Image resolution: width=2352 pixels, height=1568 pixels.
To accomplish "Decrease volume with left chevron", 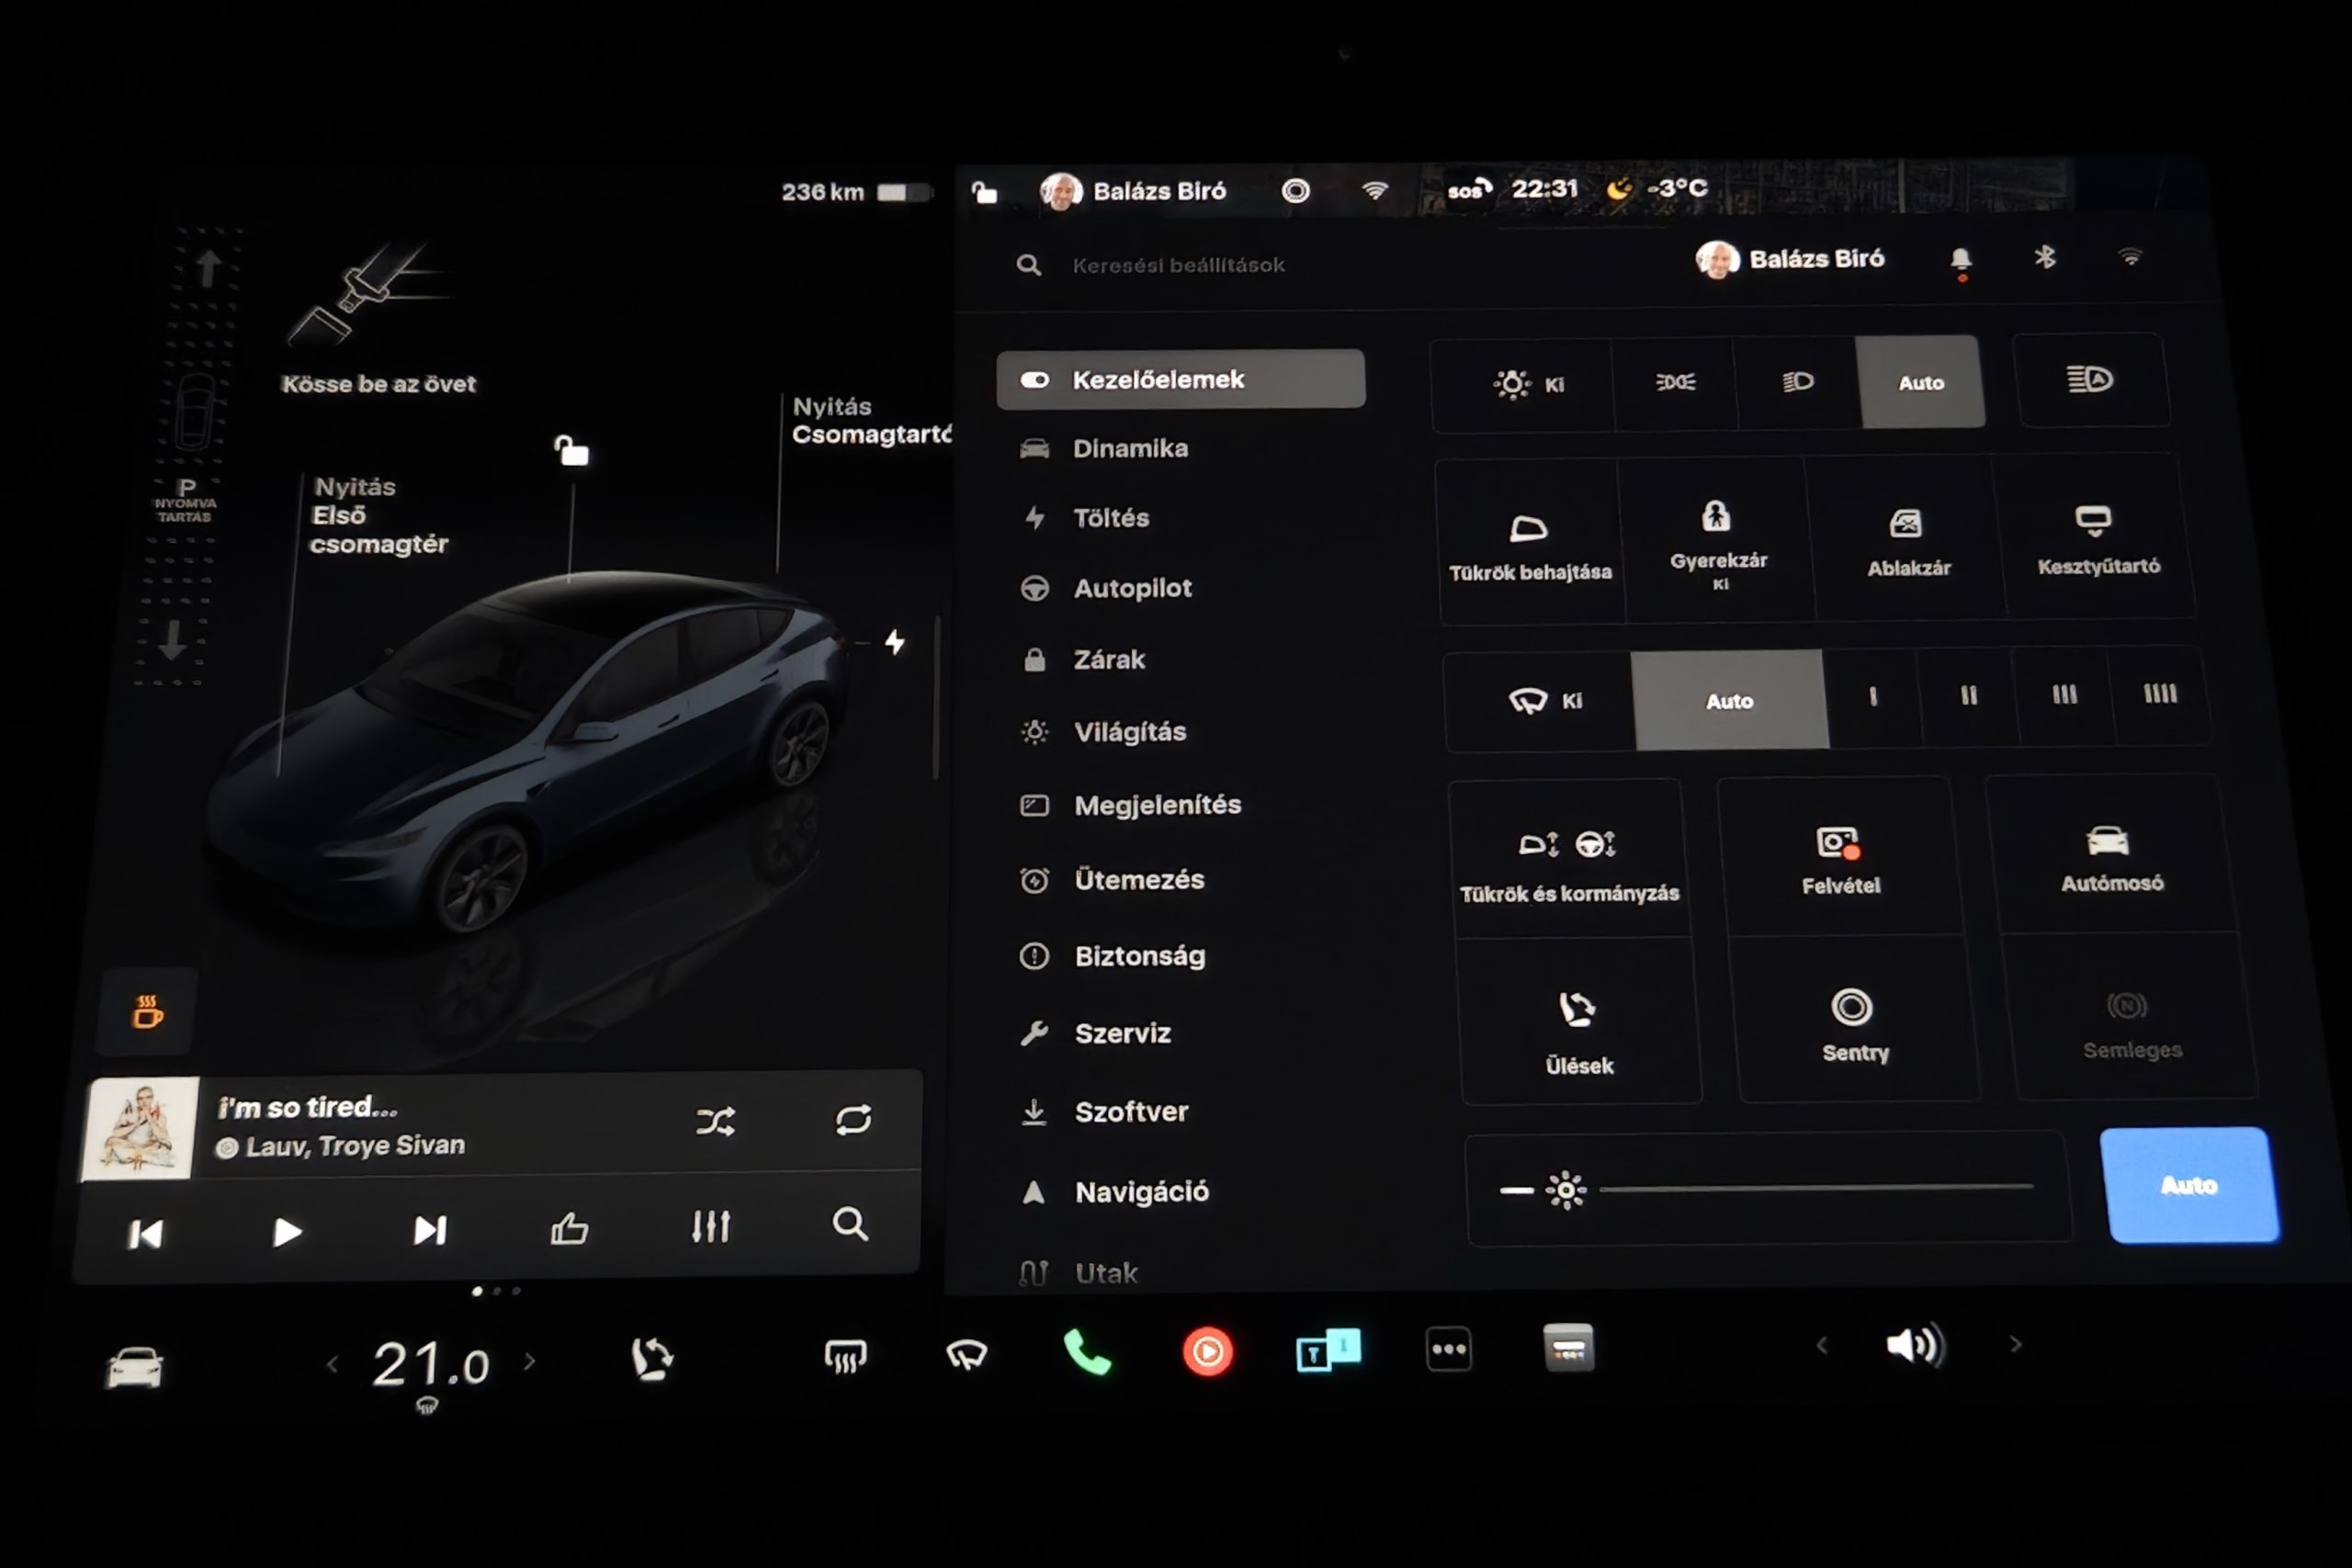I will [x=1822, y=1346].
